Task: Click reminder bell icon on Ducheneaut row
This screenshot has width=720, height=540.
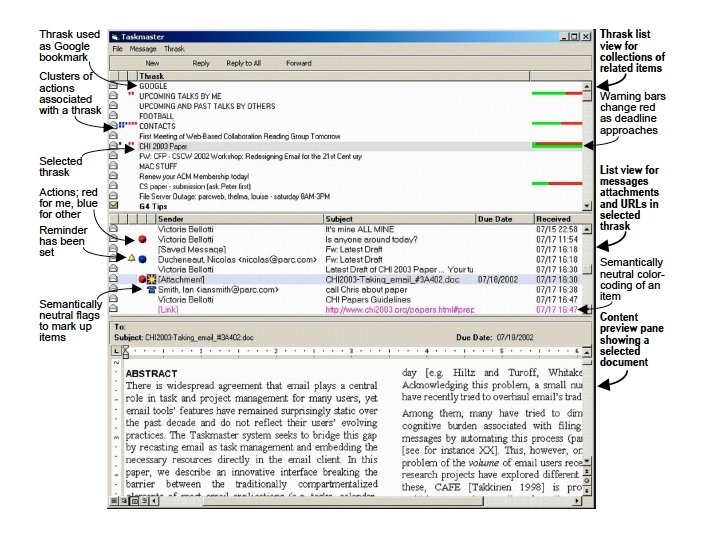Action: [x=131, y=259]
